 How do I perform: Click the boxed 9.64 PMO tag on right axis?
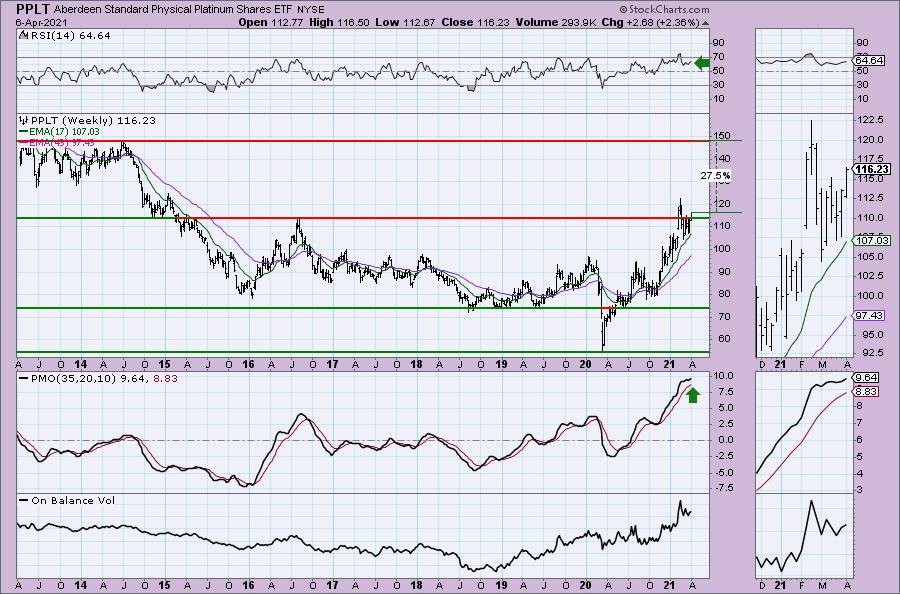point(866,378)
